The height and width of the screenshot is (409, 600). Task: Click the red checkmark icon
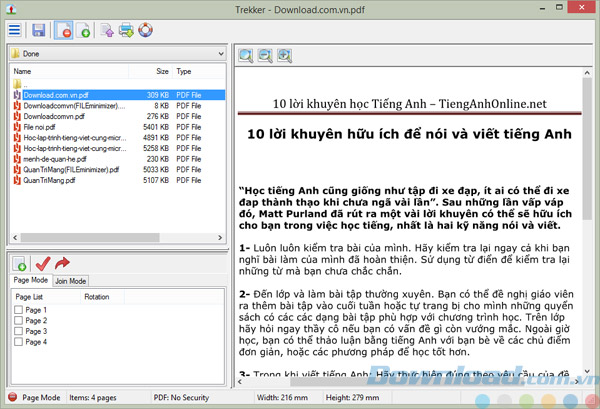click(x=42, y=264)
